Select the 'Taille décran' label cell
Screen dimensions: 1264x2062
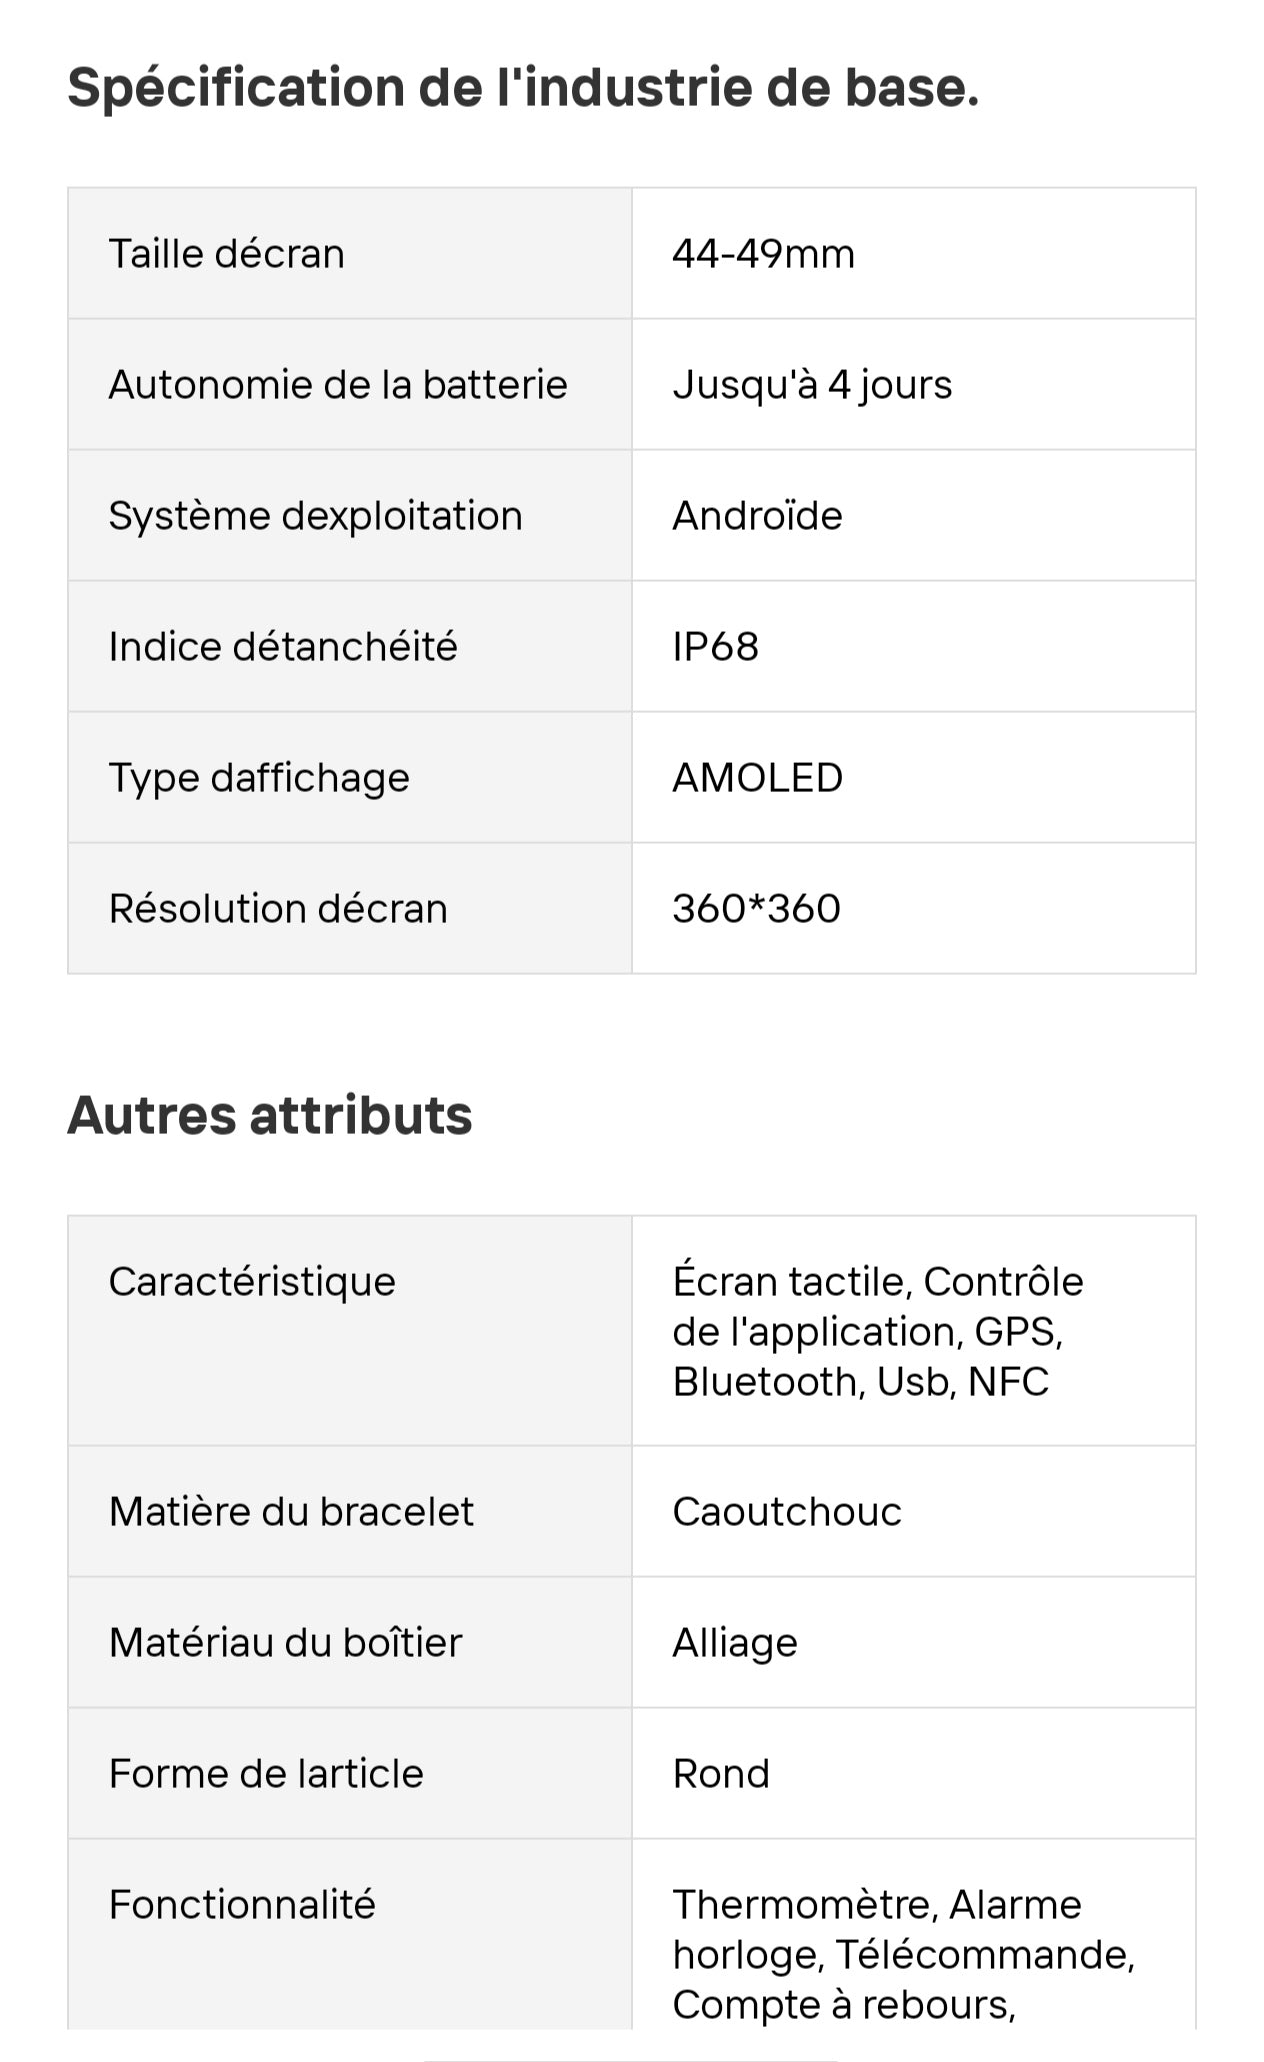pos(350,253)
